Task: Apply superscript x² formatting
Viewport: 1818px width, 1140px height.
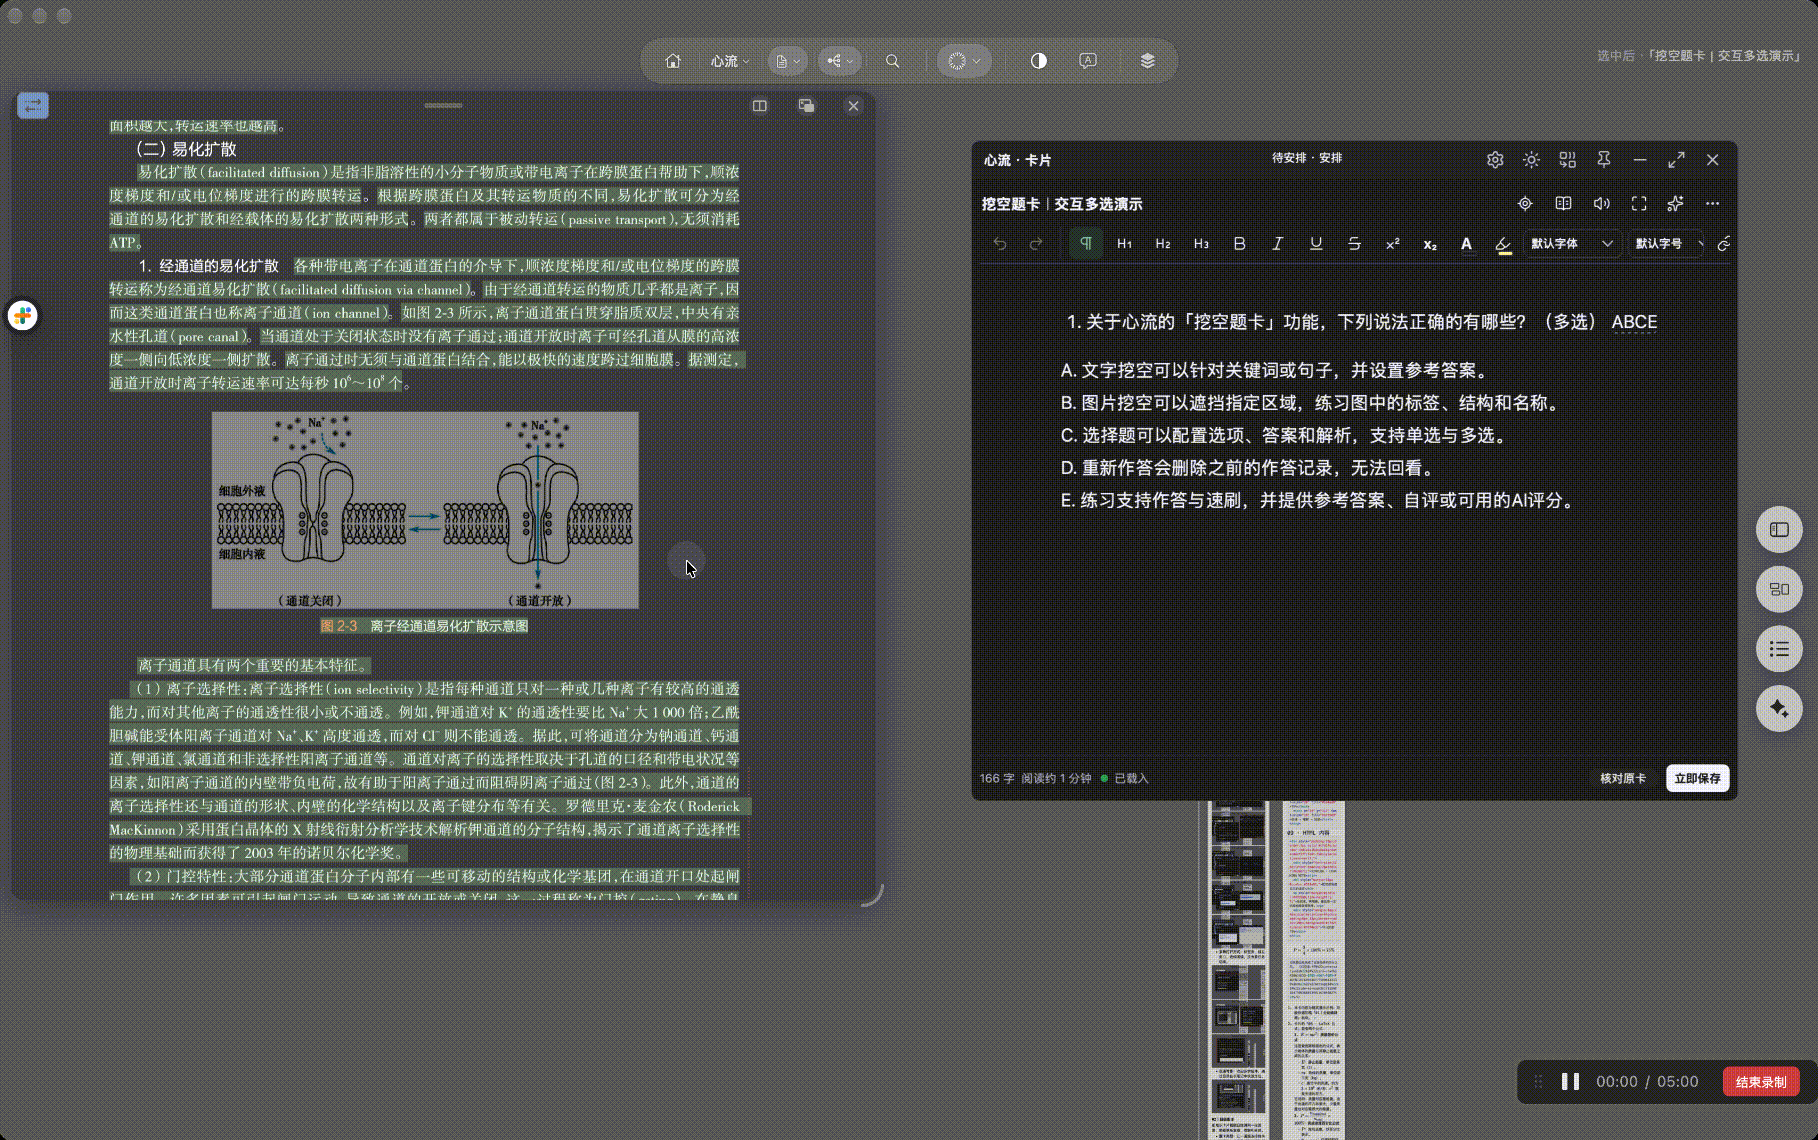Action: 1392,244
